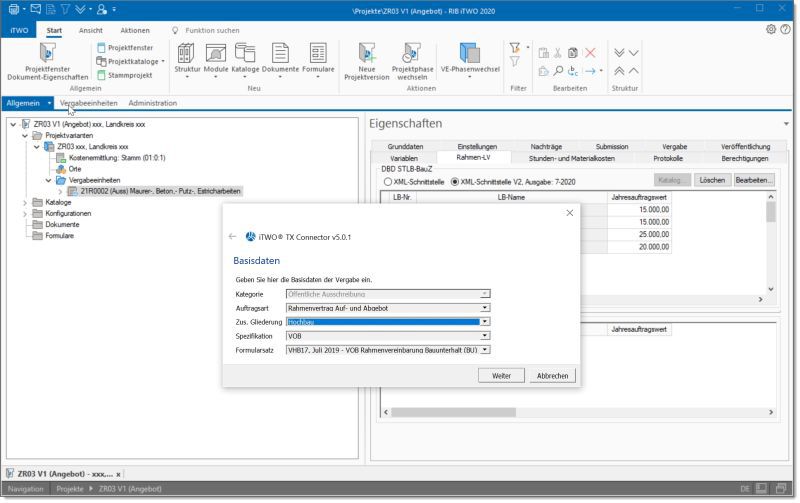
Task: Expand the Kataloge tree folder
Action: click(x=25, y=203)
